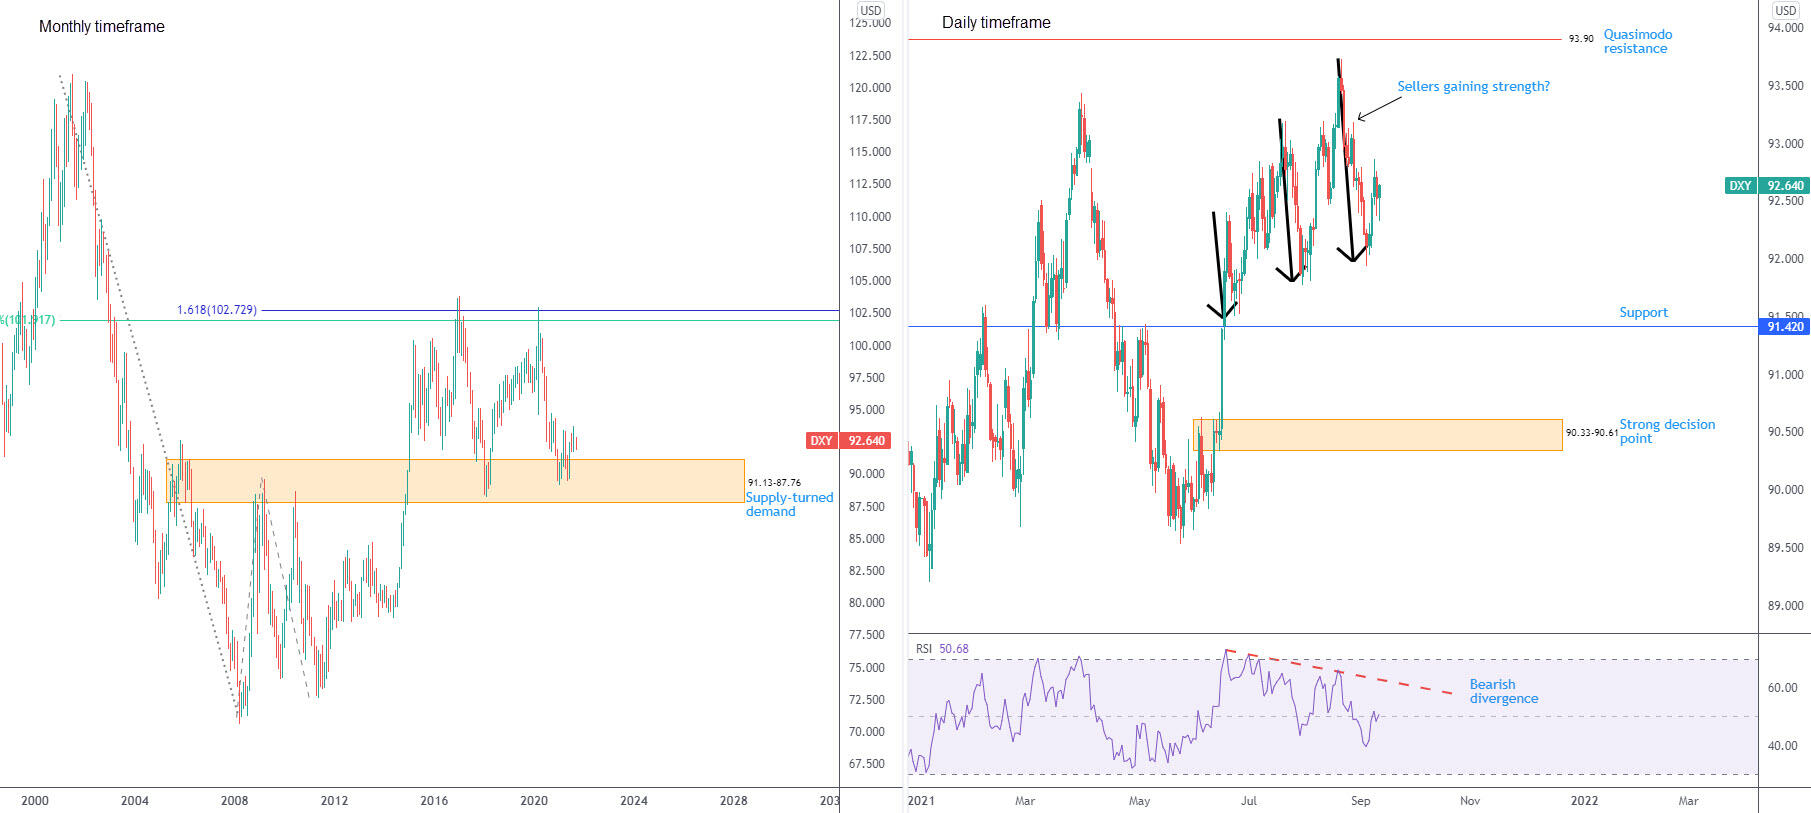Image resolution: width=1811 pixels, height=813 pixels.
Task: Click the Monthly timeframe heading
Action: click(101, 27)
